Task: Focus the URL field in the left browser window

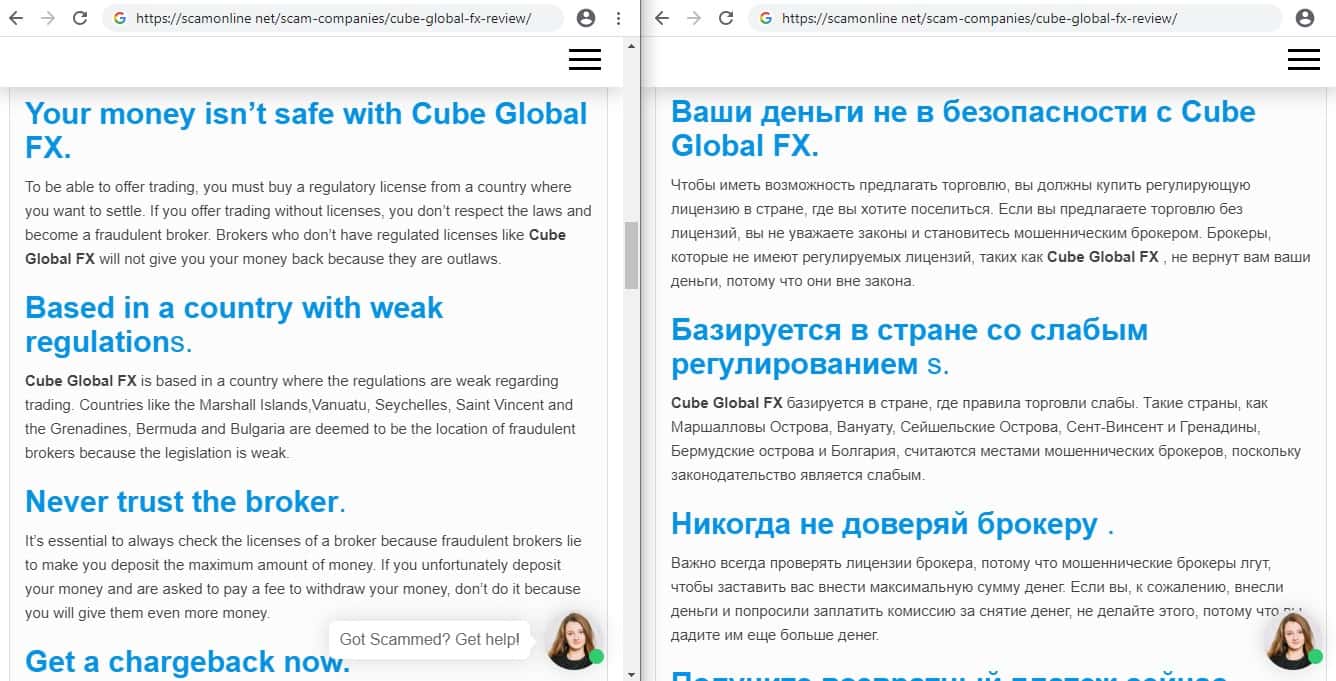Action: pos(340,18)
